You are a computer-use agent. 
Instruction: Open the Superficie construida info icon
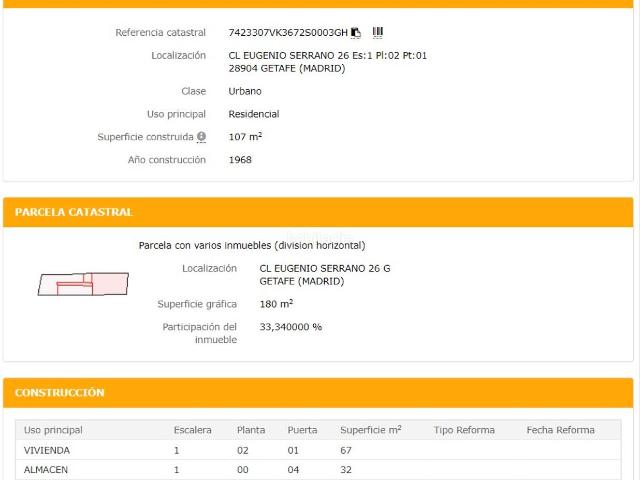point(201,137)
